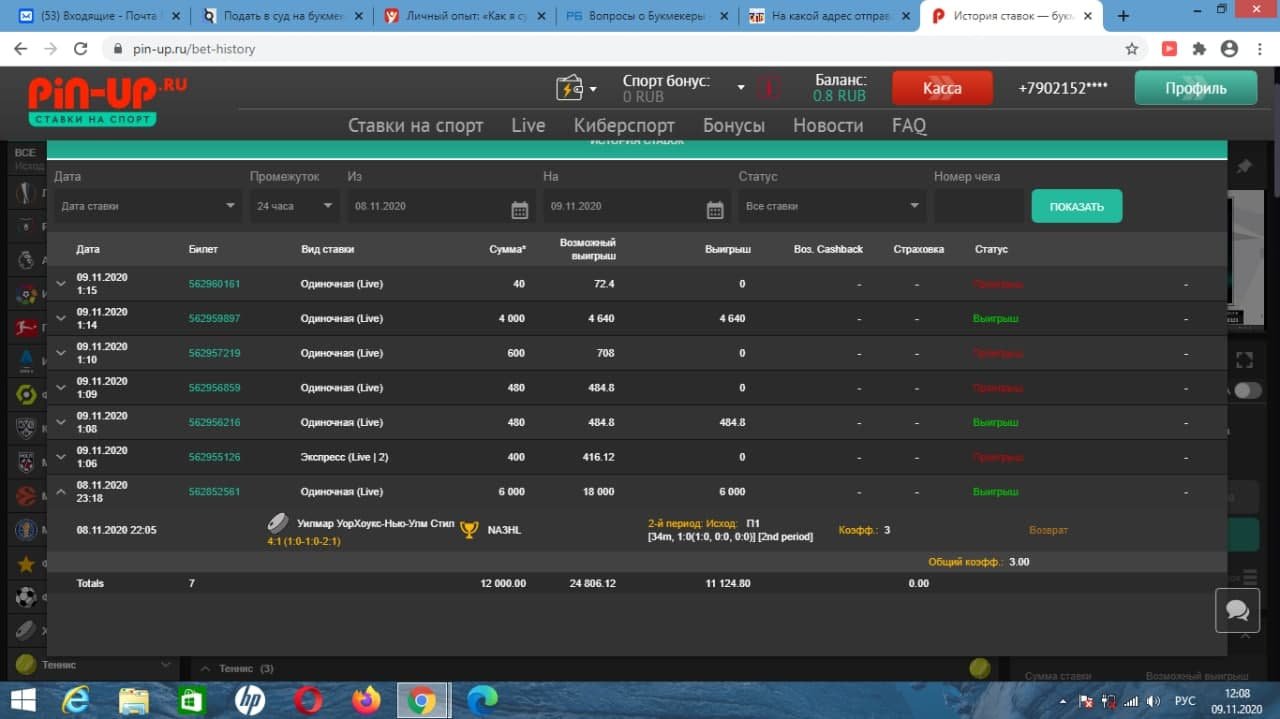Image resolution: width=1280 pixels, height=719 pixels.
Task: Open the live chat bubble icon
Action: pos(1237,610)
